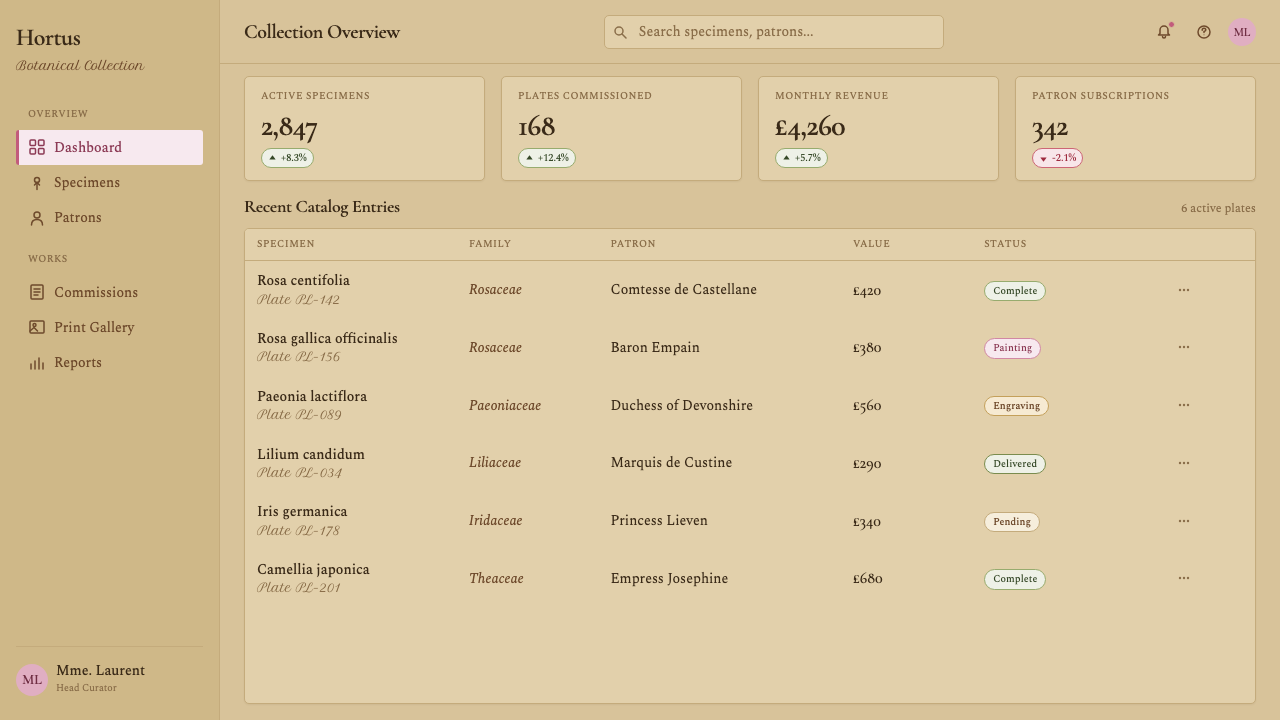Click the Complete status for Camellia japonica
The width and height of the screenshot is (1280, 720).
point(1015,579)
